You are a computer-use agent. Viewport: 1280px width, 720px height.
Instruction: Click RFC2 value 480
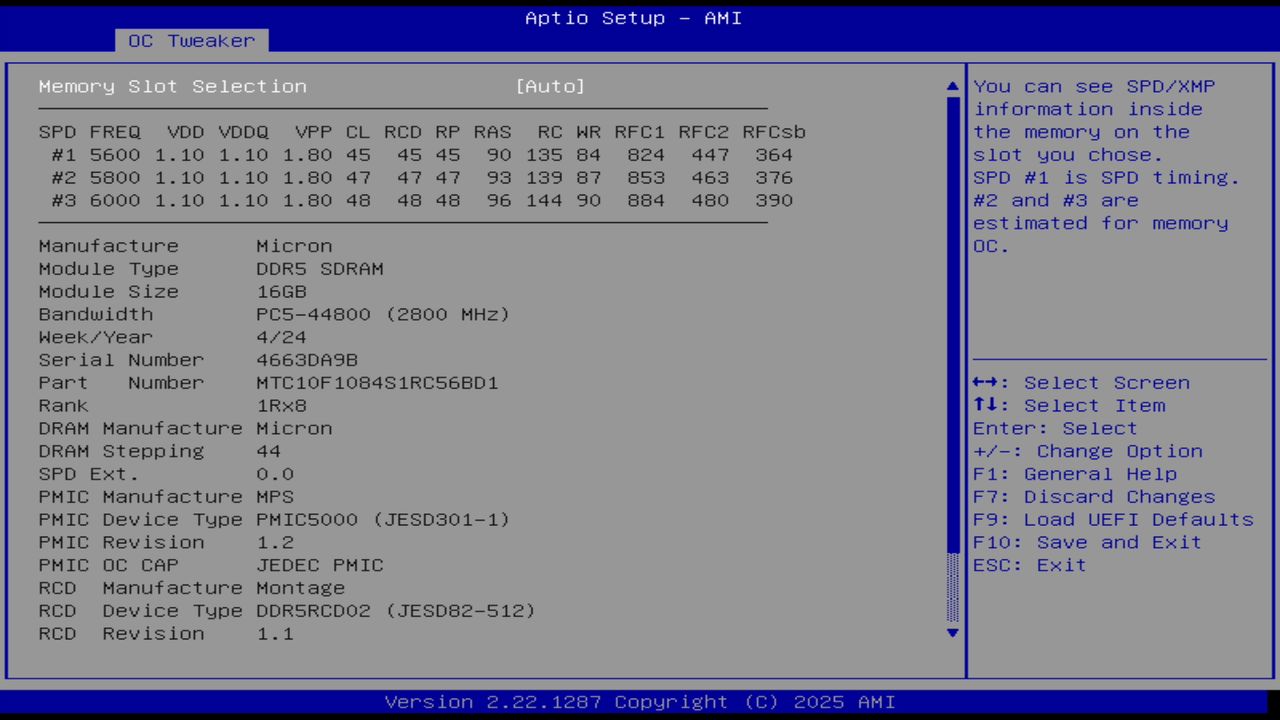click(710, 201)
